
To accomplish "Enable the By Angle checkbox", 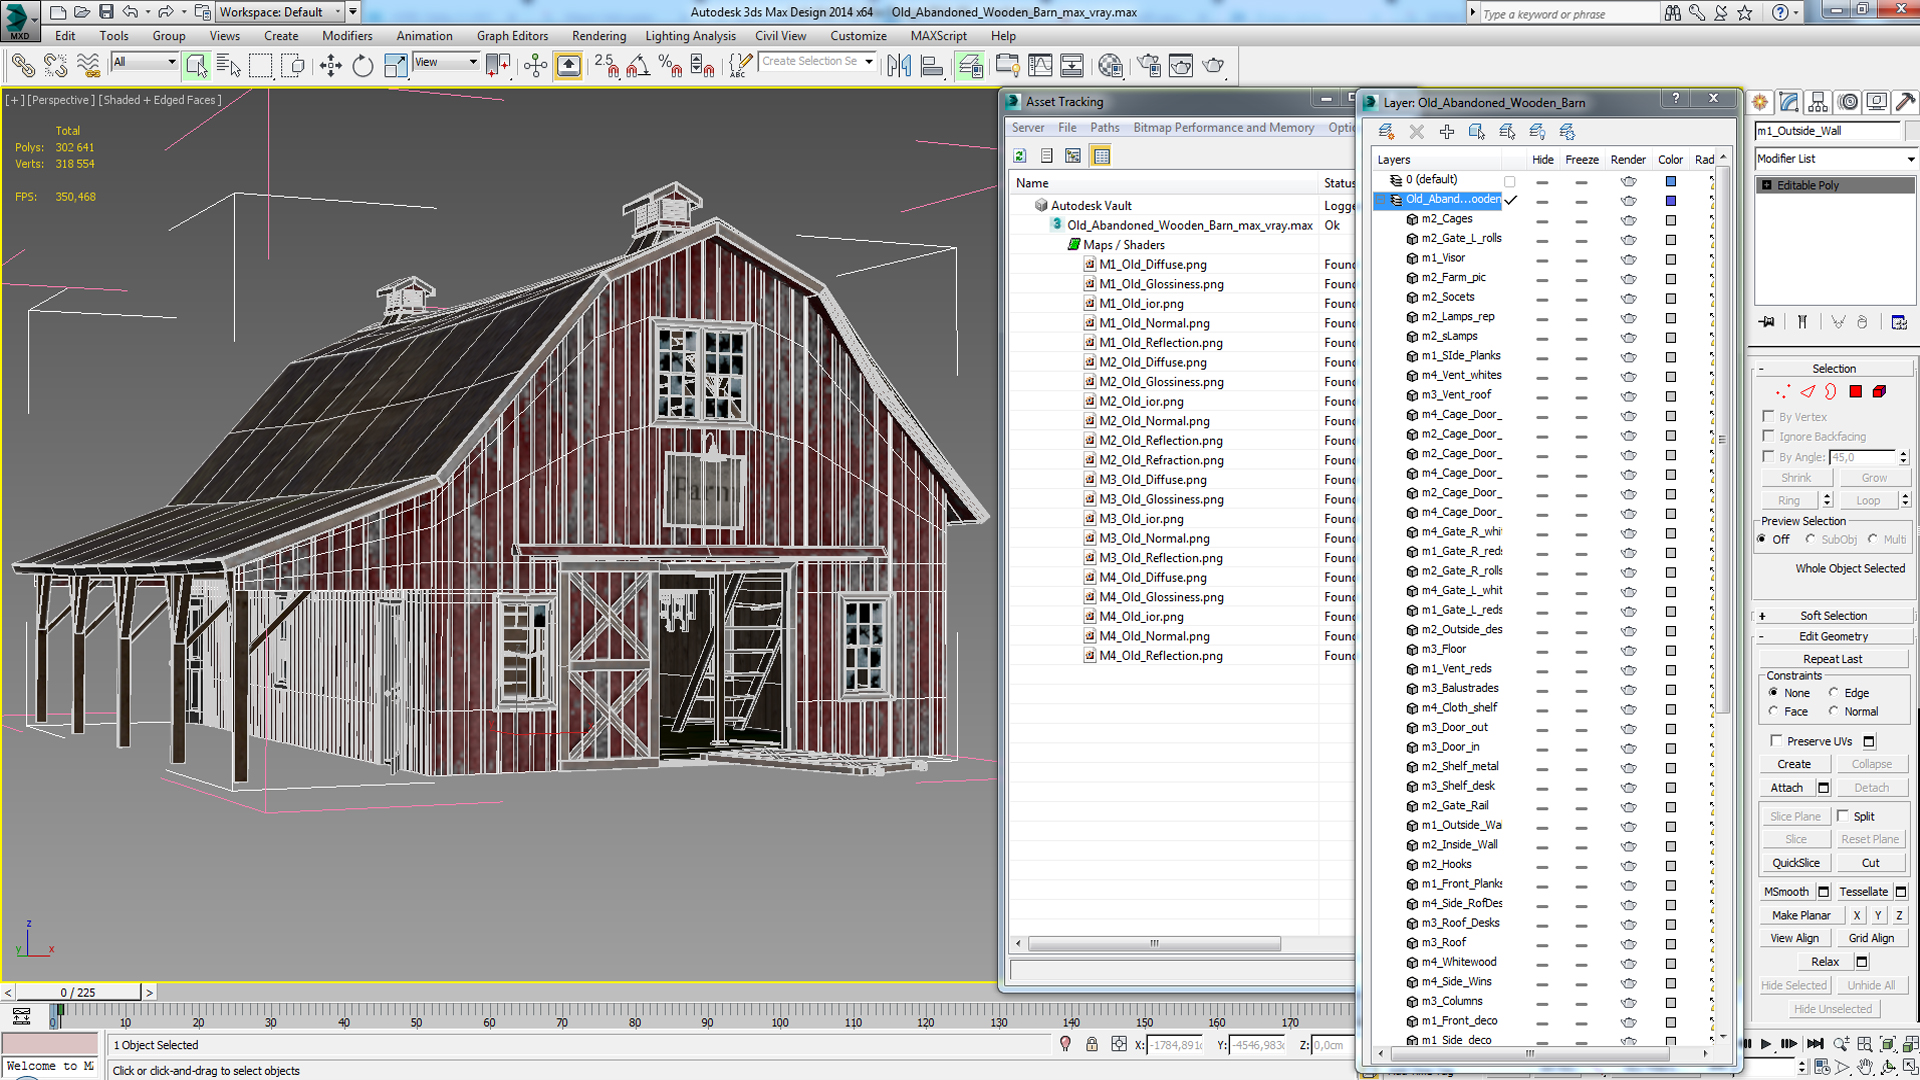I will click(x=1769, y=456).
